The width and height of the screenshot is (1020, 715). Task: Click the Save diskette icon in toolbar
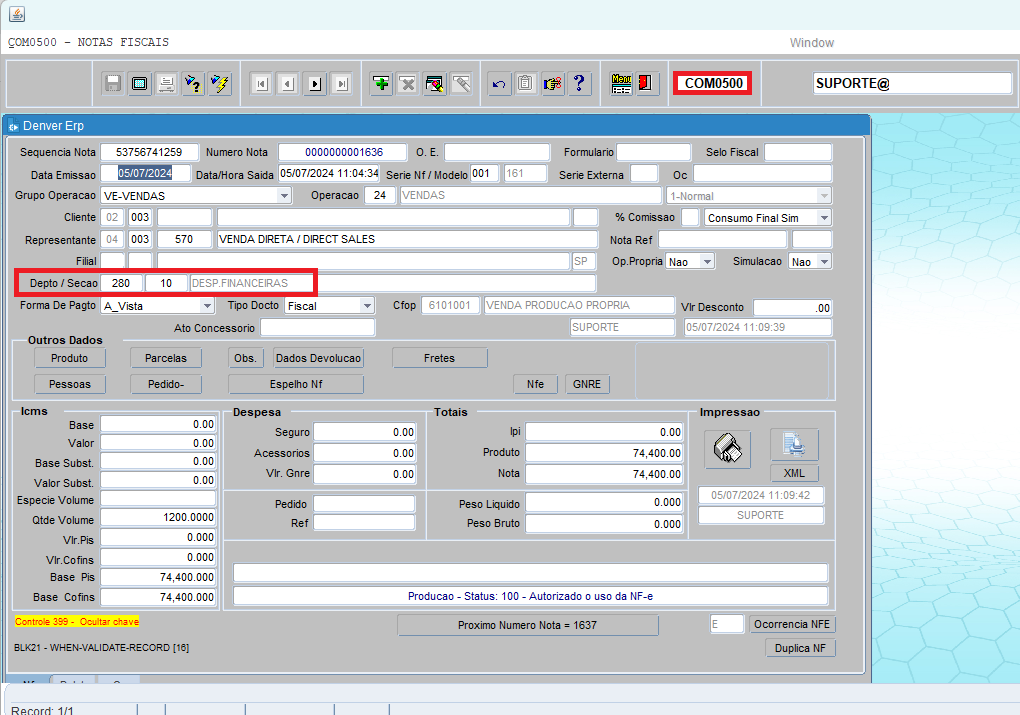pos(113,84)
